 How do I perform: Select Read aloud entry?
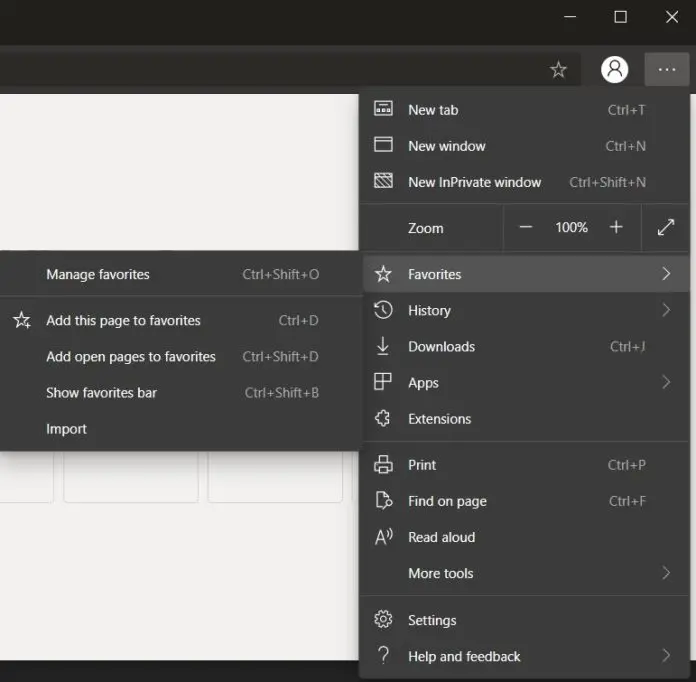pyautogui.click(x=524, y=537)
